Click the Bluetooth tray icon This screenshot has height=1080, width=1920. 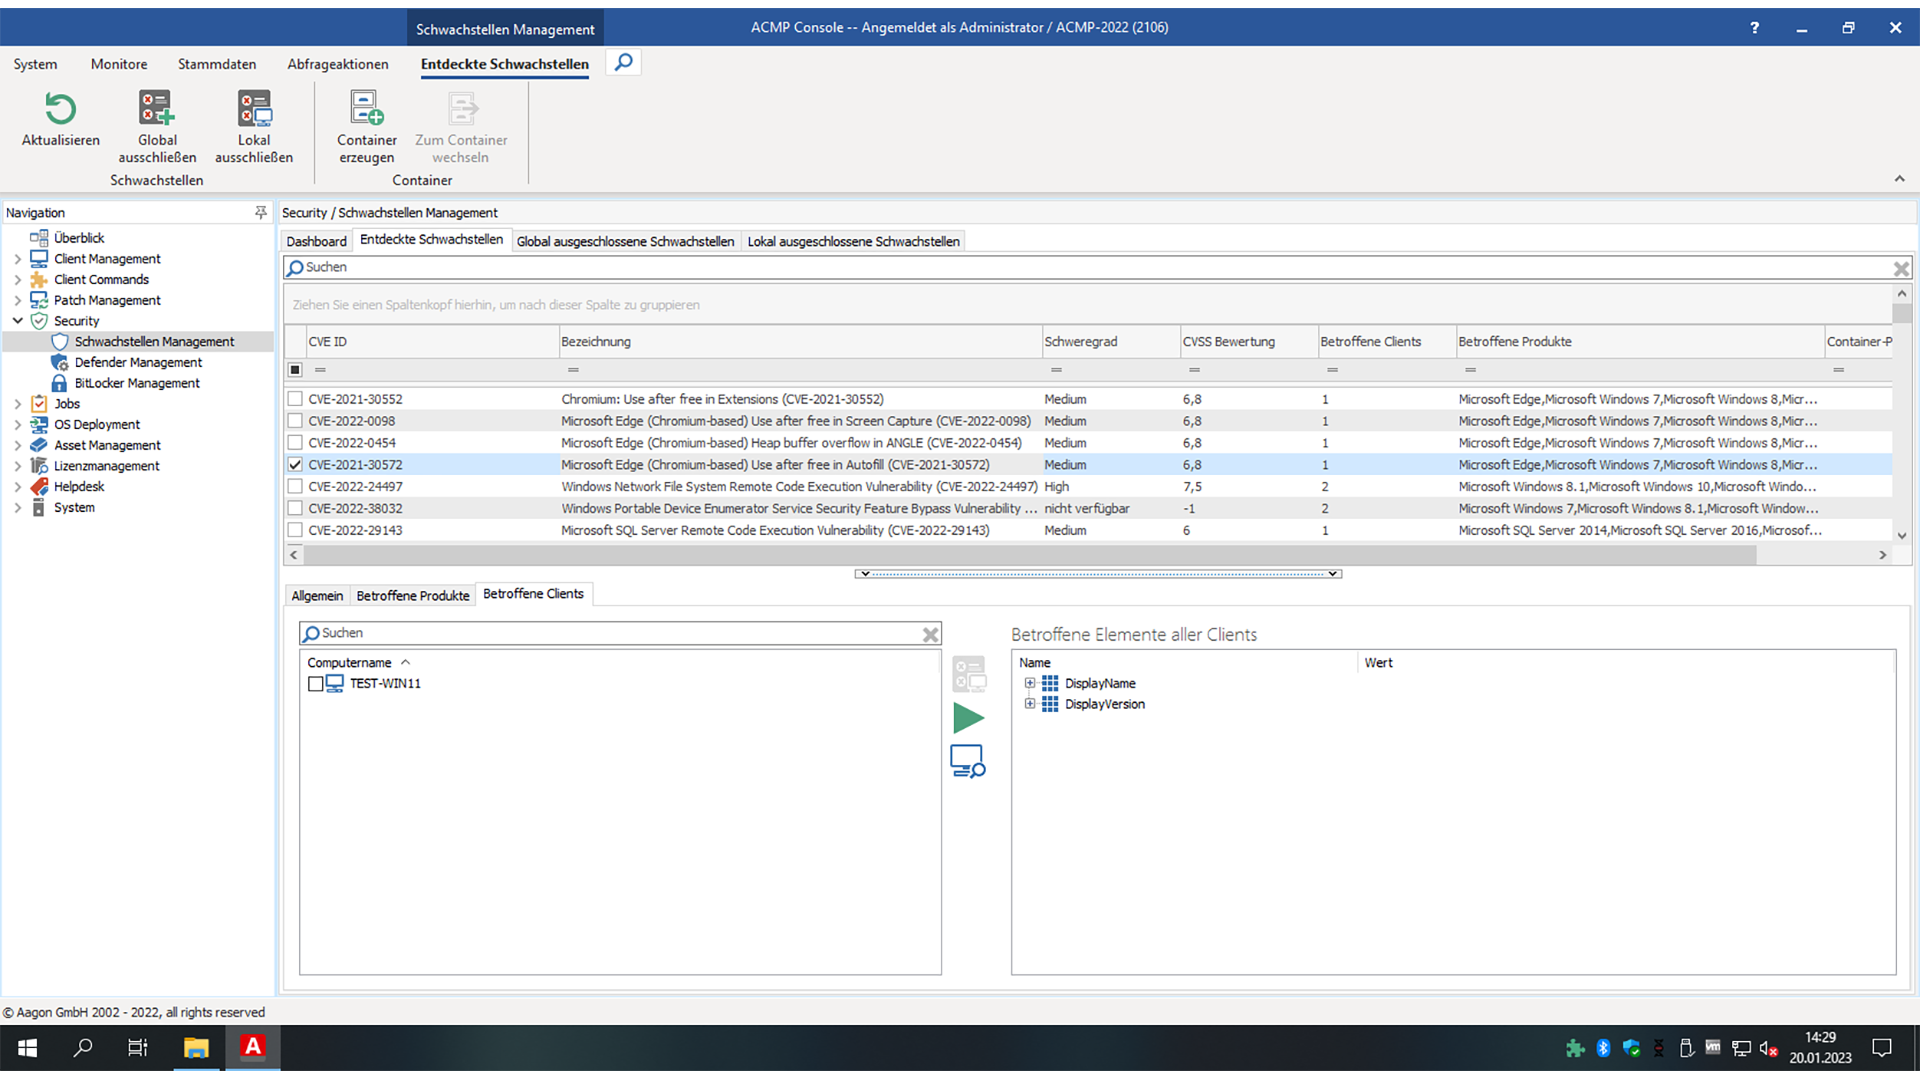1603,1048
